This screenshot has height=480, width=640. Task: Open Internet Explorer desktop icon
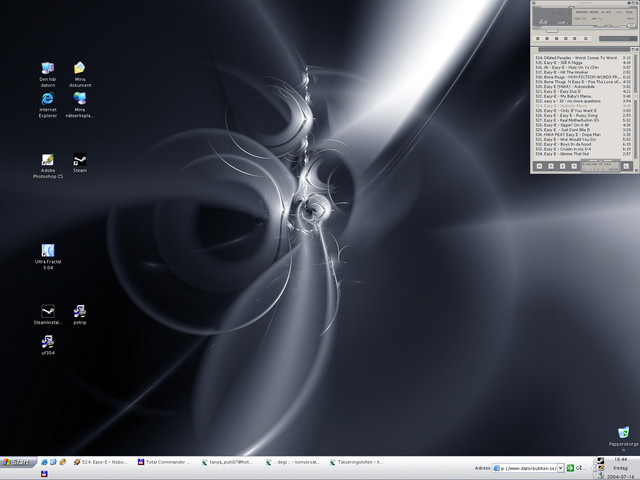click(x=47, y=99)
